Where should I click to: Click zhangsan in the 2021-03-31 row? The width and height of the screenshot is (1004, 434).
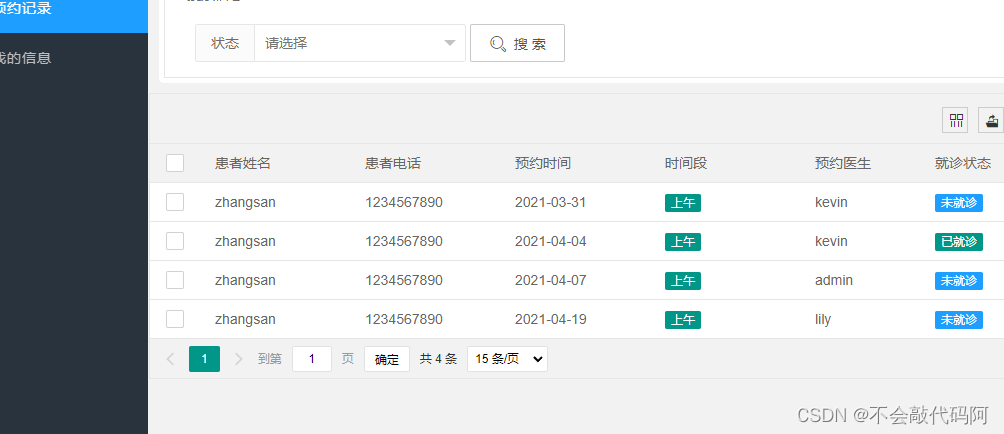tap(245, 202)
